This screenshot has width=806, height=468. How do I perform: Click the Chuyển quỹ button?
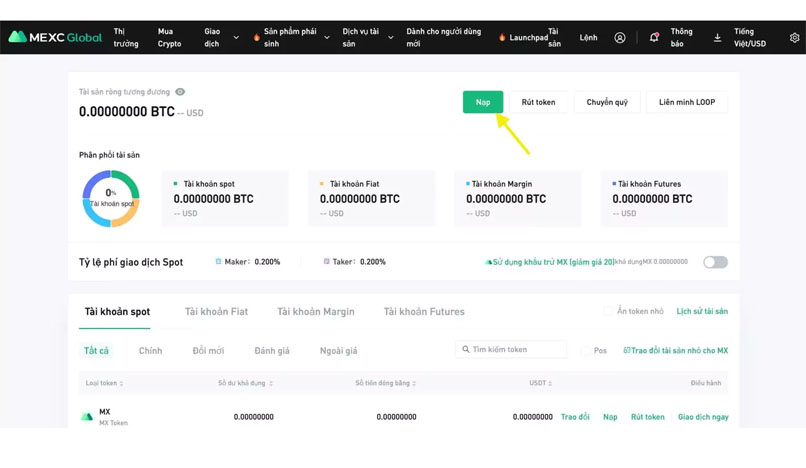607,102
